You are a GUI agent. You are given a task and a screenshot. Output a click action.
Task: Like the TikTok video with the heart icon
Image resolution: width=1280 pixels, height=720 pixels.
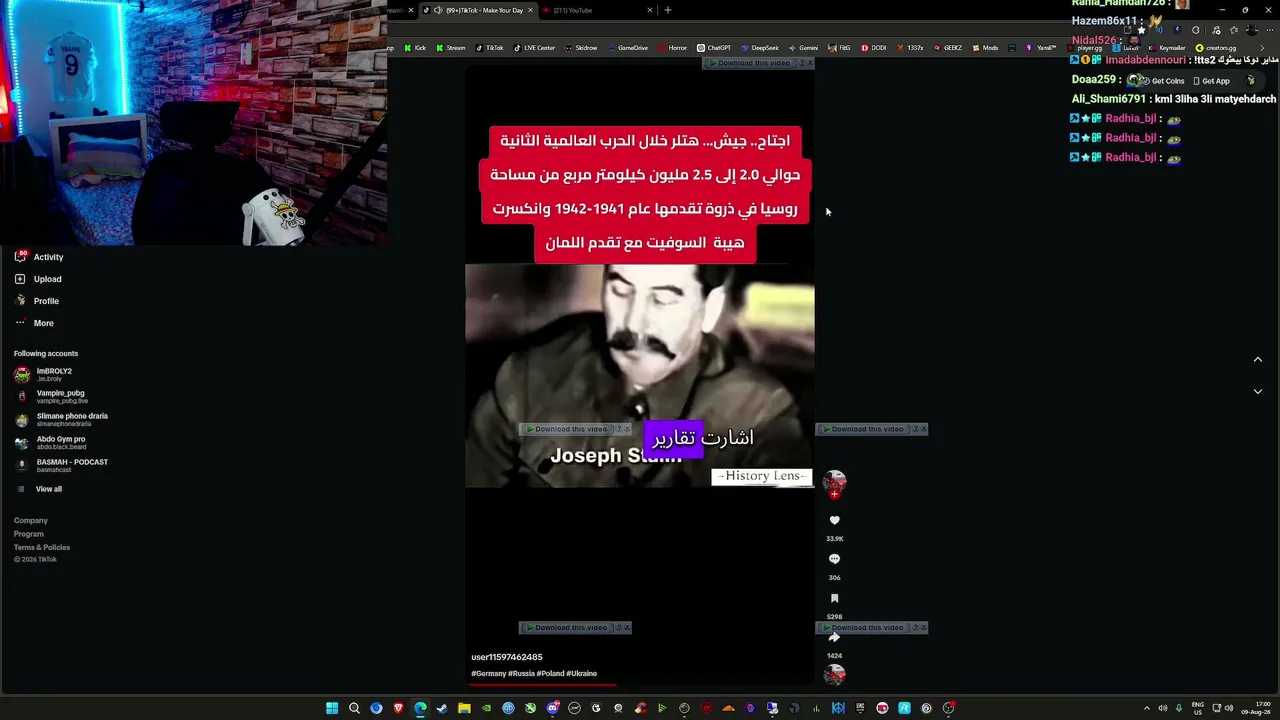834,520
